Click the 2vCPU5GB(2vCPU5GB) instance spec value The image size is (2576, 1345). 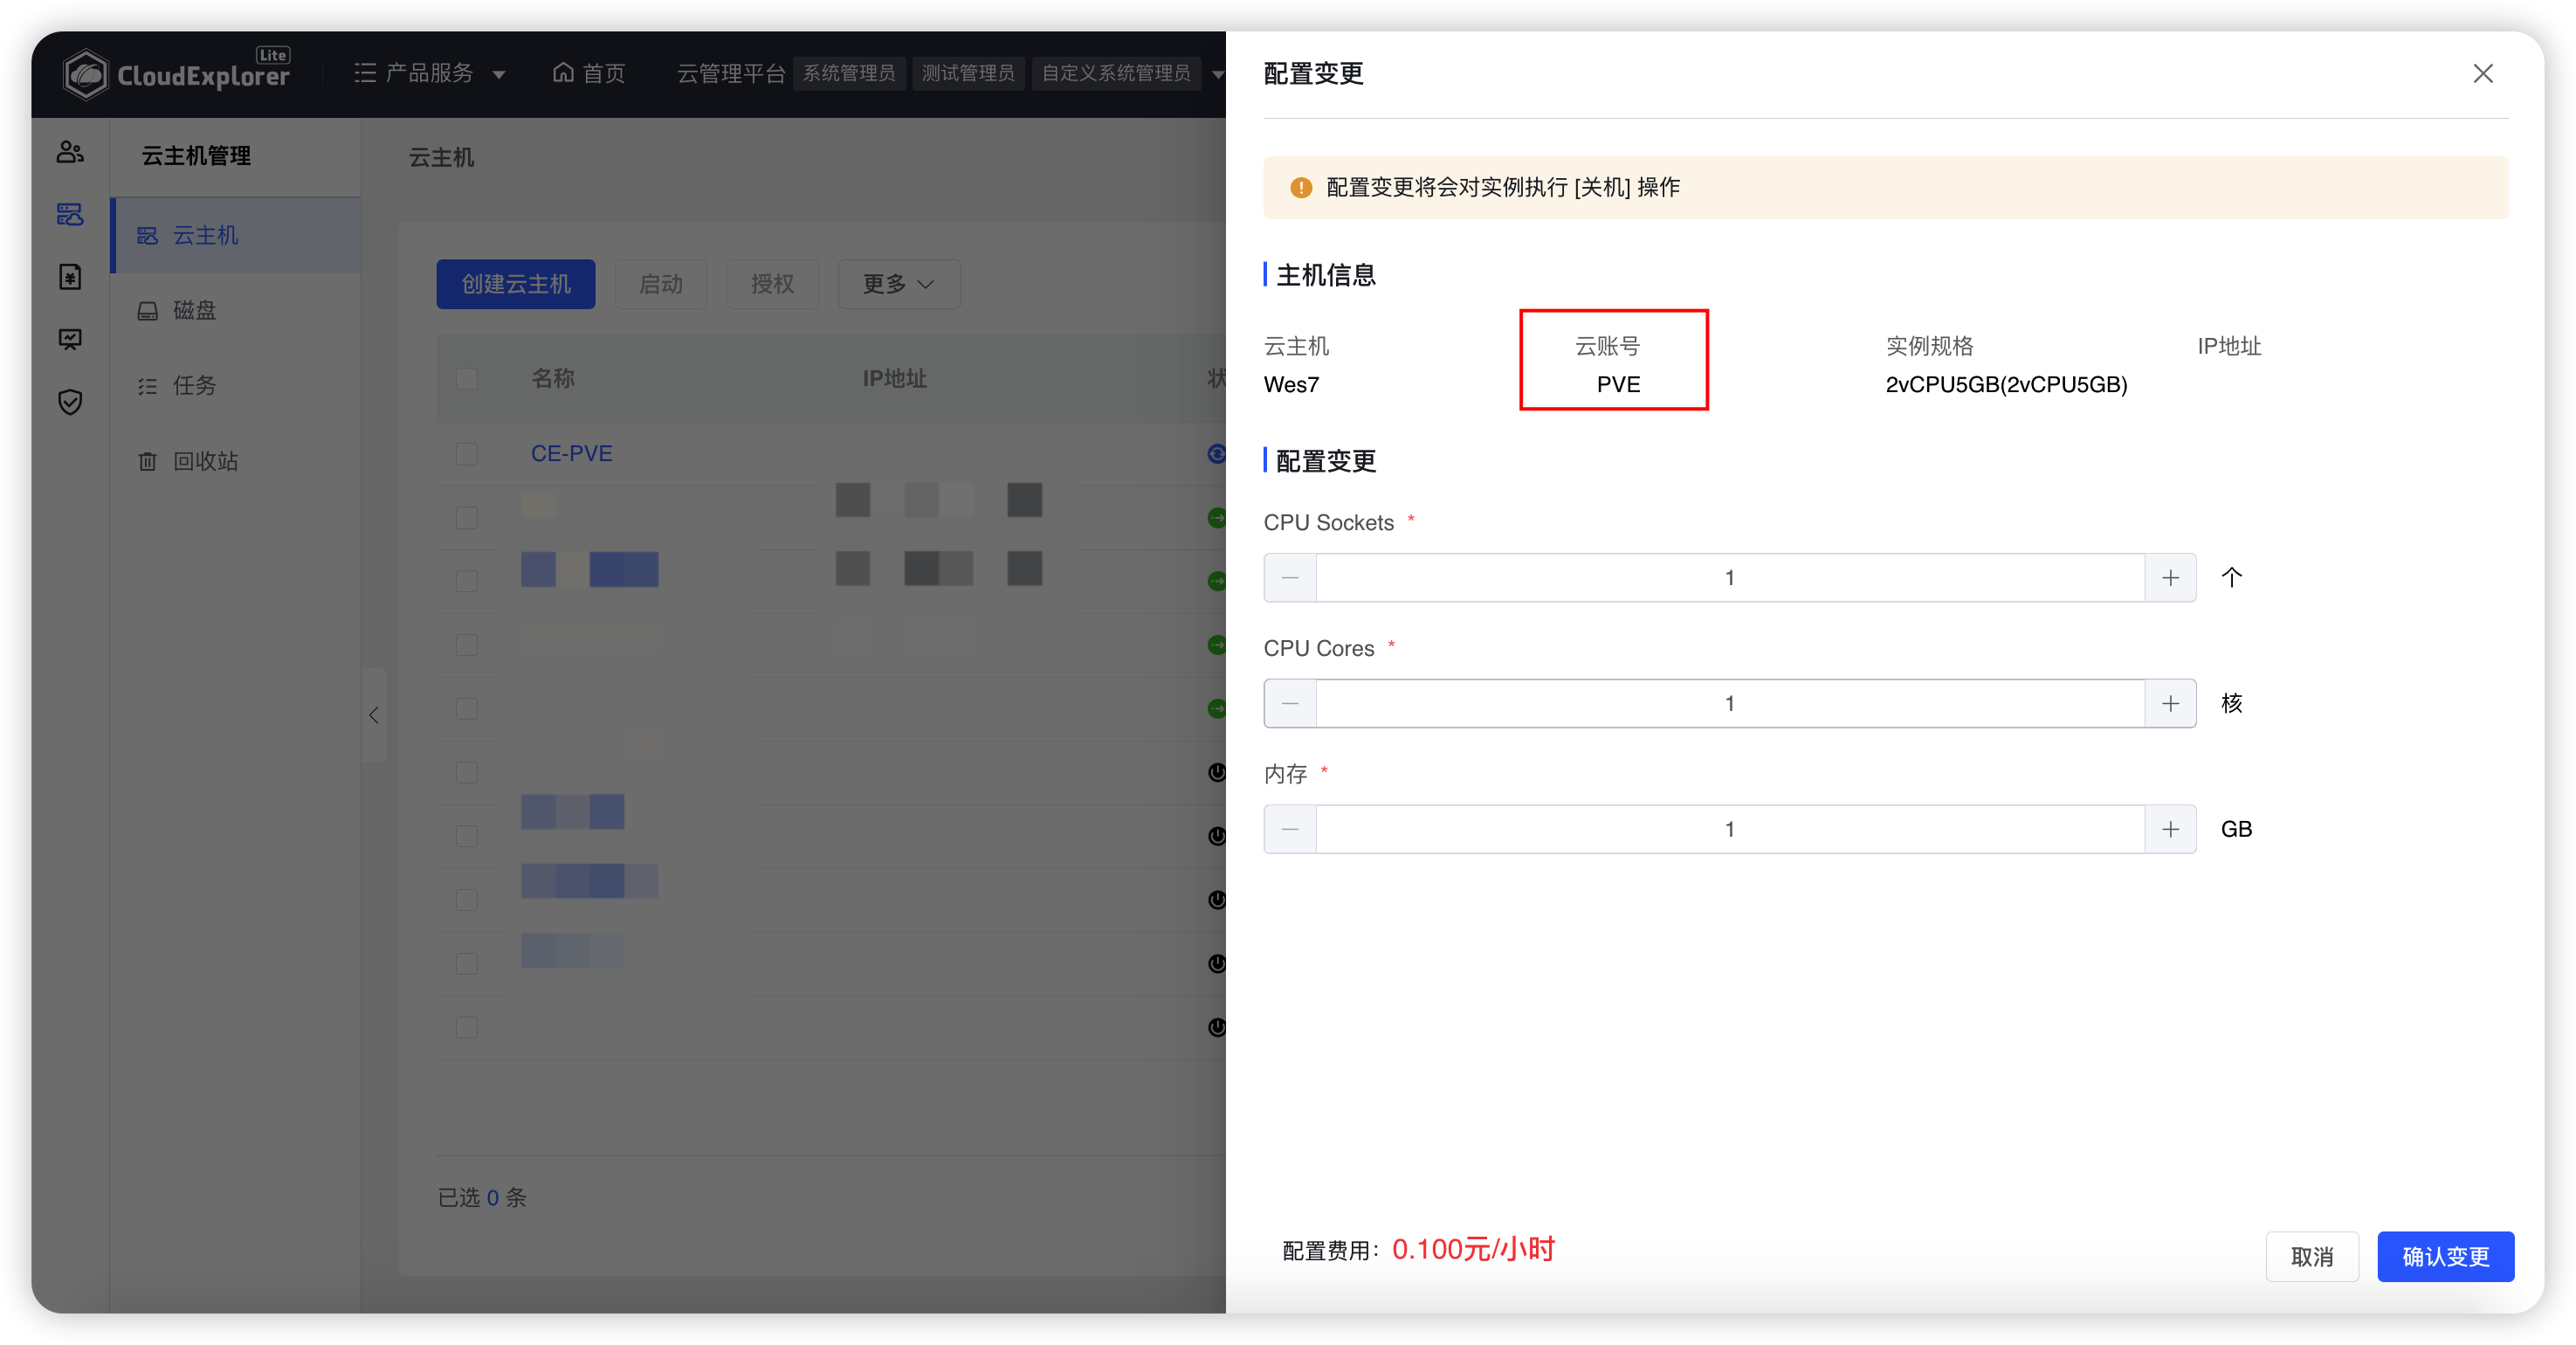pos(2006,385)
